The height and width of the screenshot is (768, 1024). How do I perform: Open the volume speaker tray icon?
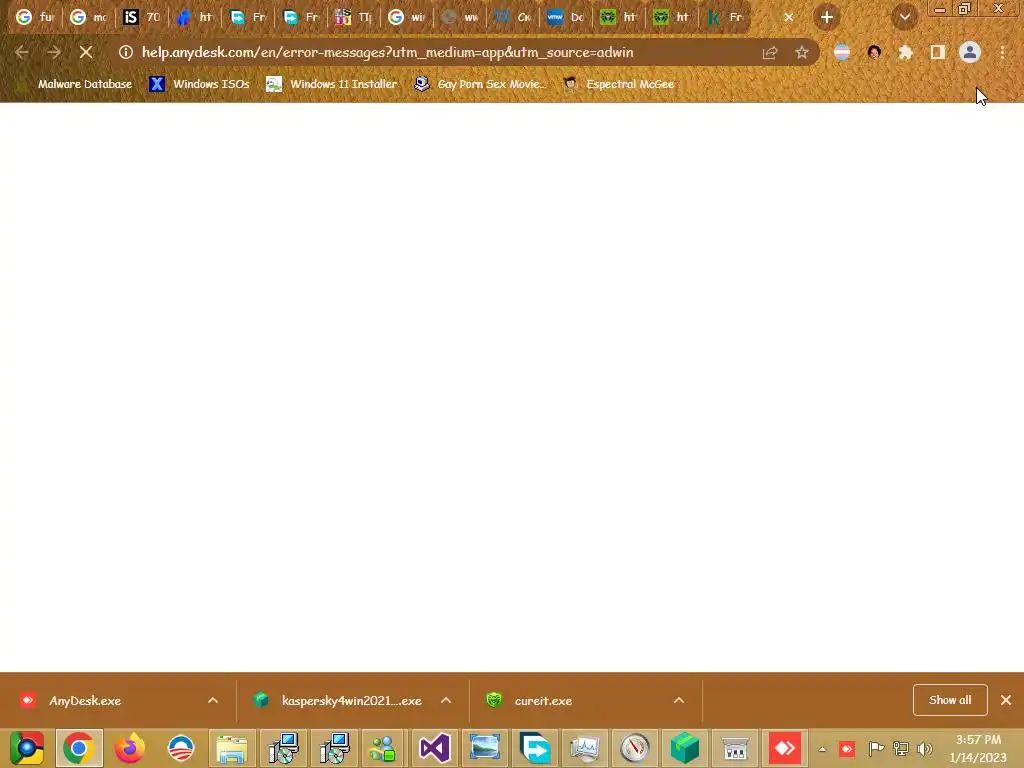(x=925, y=748)
